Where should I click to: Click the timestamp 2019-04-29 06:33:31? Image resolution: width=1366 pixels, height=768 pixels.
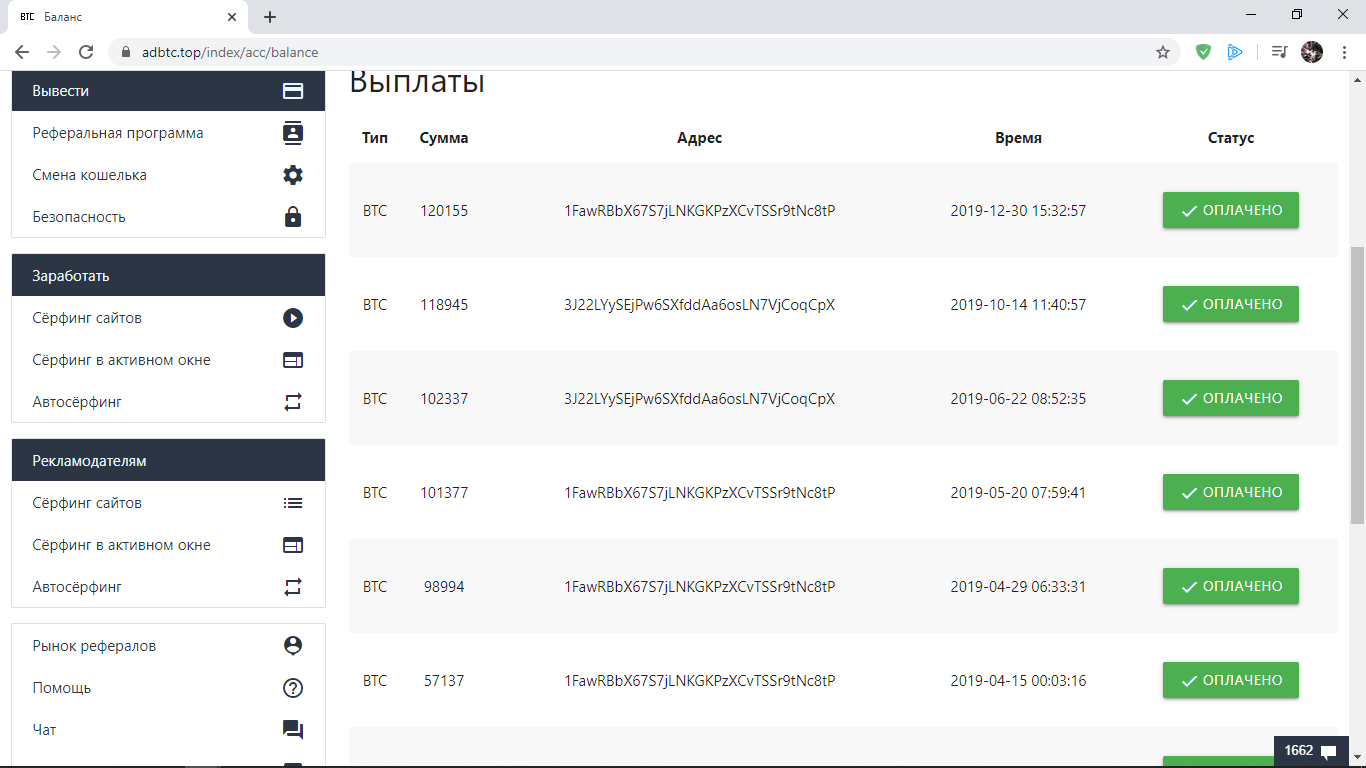click(x=1018, y=587)
